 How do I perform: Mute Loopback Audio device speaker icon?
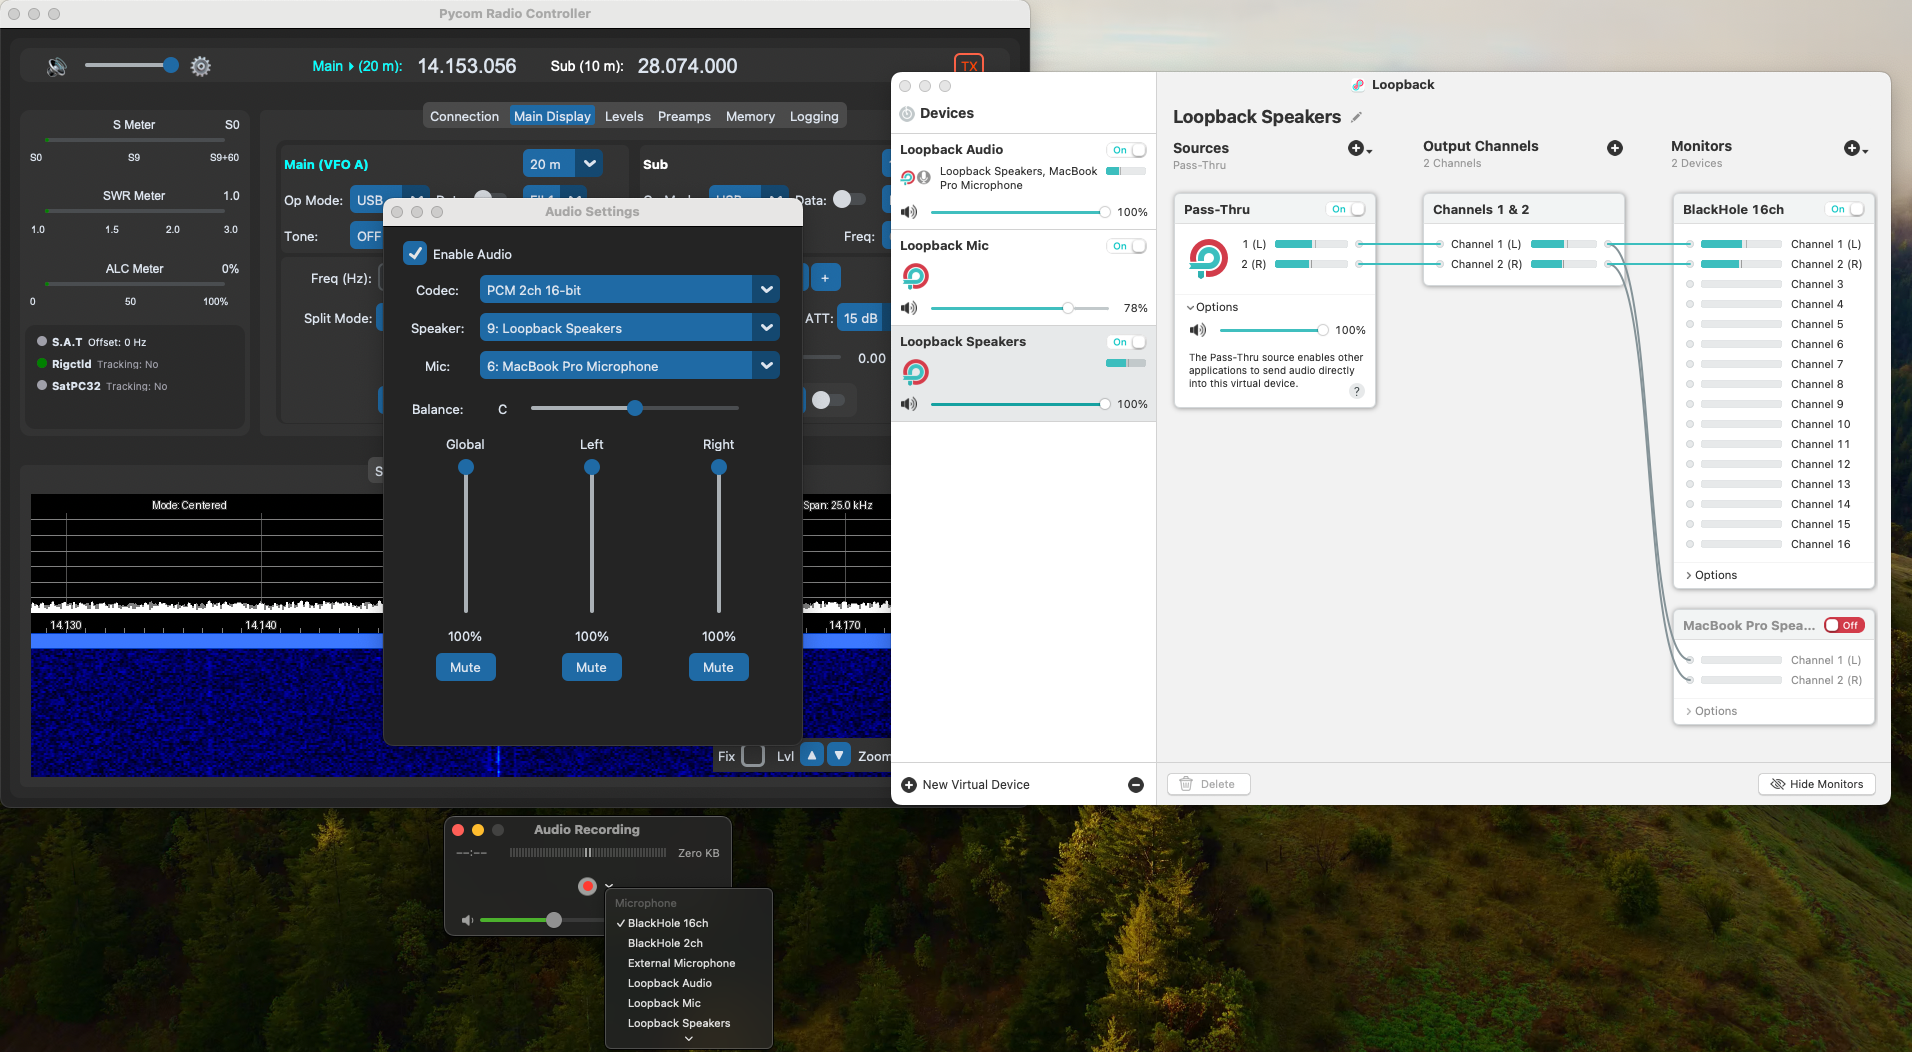909,212
